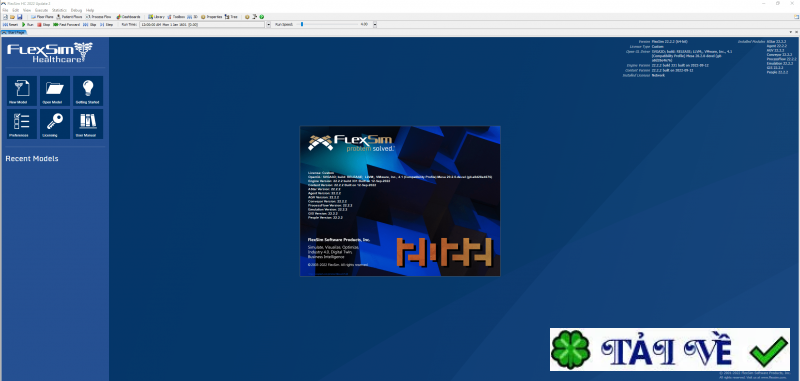This screenshot has height=381, width=800.
Task: Run the simulation with green play
Action: (27, 24)
